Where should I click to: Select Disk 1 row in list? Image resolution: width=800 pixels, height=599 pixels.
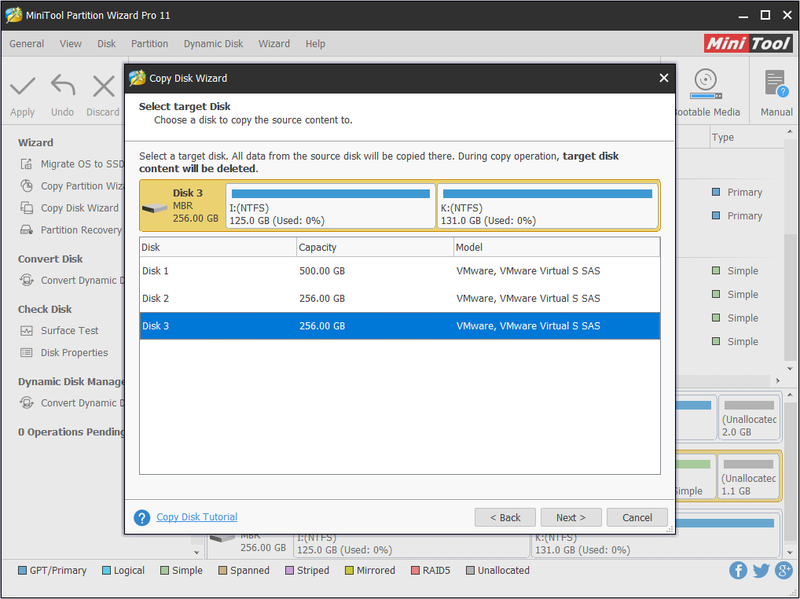(399, 271)
